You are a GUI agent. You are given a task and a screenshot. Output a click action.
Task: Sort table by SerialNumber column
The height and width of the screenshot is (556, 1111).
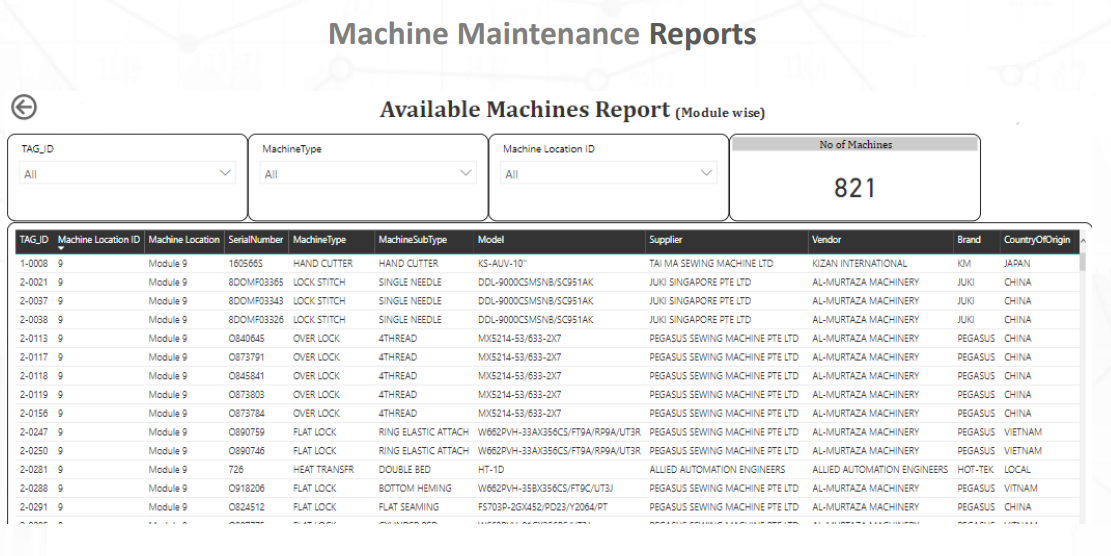255,240
